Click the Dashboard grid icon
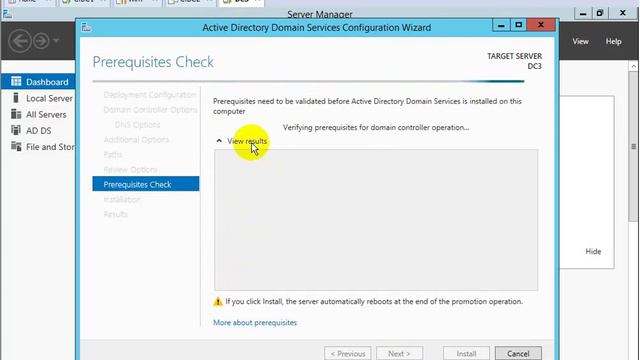Image resolution: width=640 pixels, height=360 pixels. coord(16,81)
